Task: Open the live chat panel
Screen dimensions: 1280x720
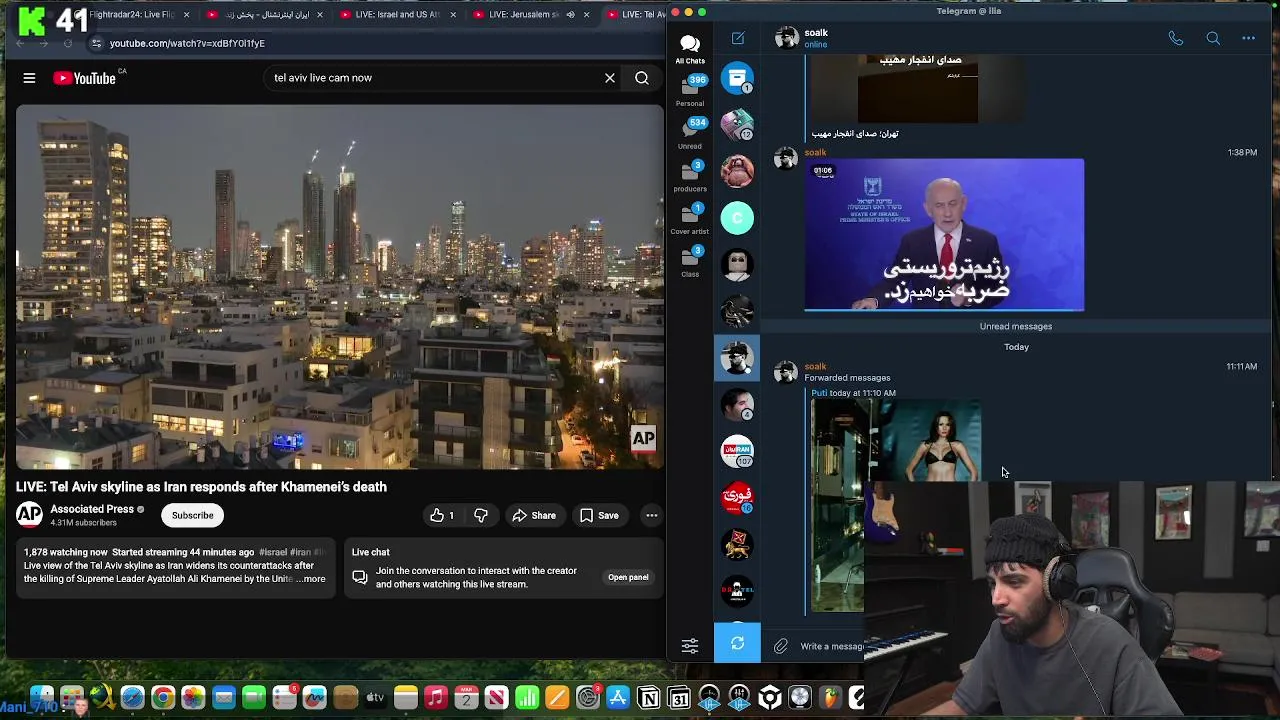Action: point(628,577)
